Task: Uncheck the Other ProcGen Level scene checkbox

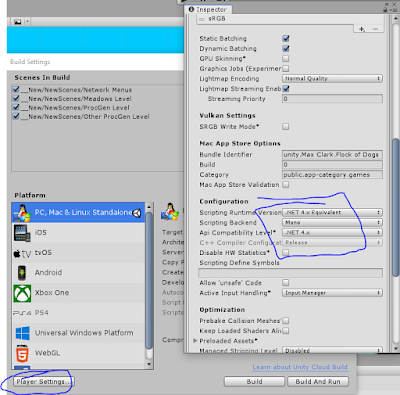Action: coord(16,116)
